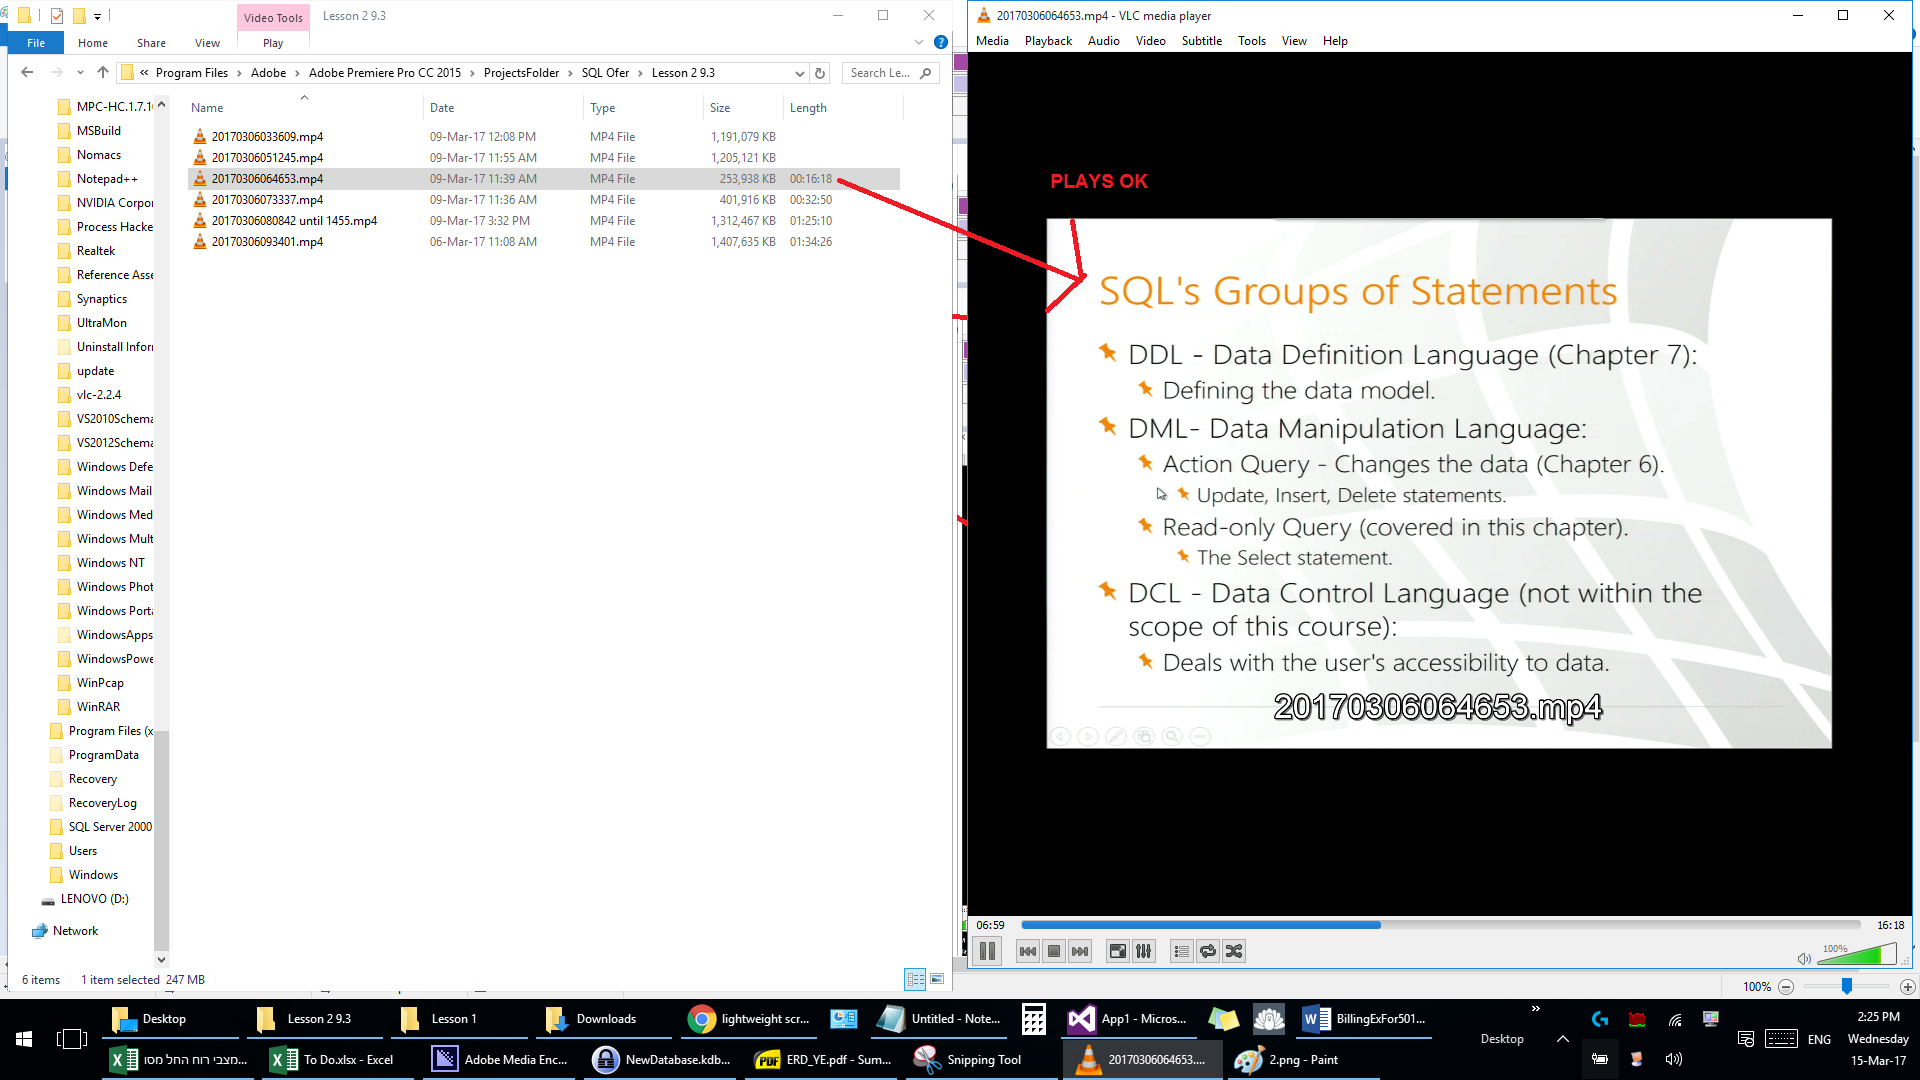
Task: Open the 20170306093401.mp4 file entry
Action: [267, 242]
